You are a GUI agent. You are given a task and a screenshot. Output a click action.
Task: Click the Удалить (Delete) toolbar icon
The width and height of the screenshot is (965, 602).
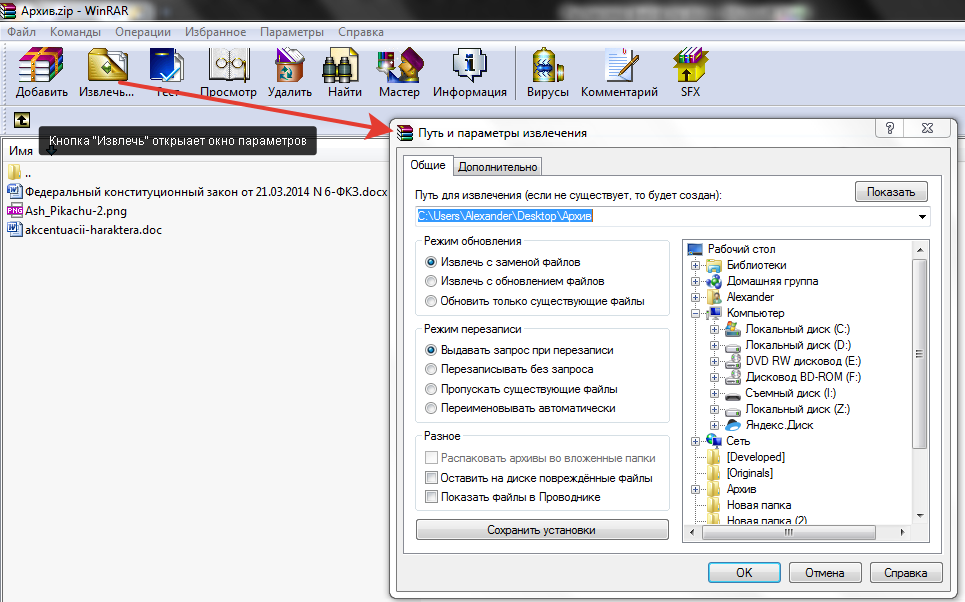[290, 68]
